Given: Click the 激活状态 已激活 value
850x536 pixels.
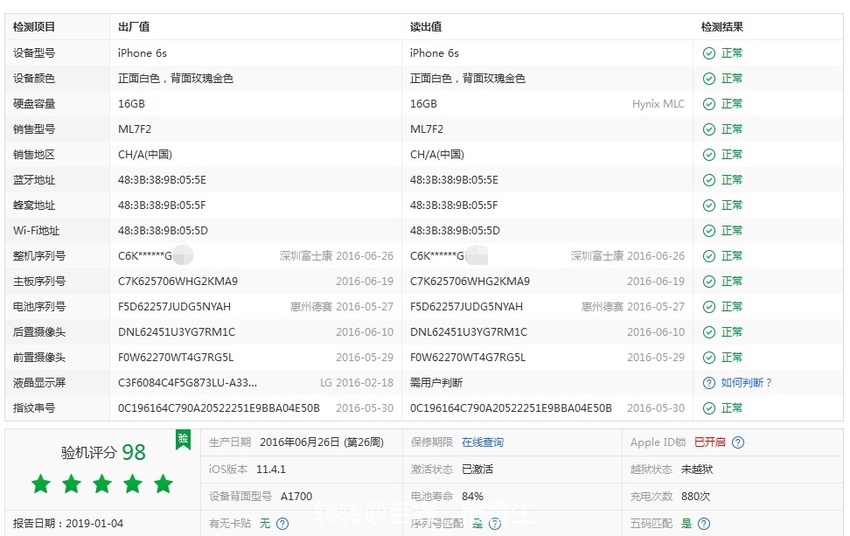Looking at the screenshot, I should pos(477,469).
